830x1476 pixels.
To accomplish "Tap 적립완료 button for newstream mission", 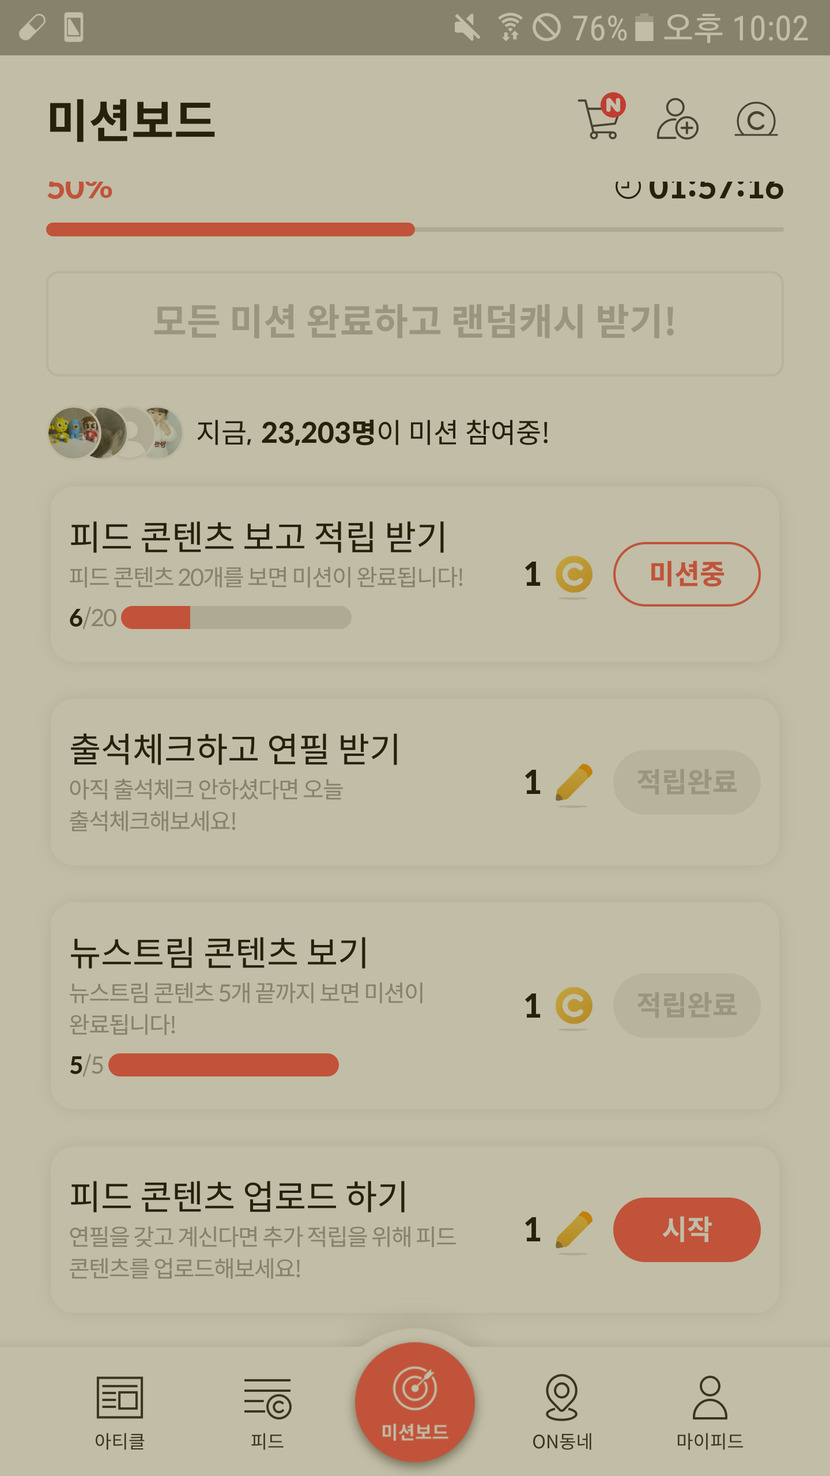I will click(686, 1005).
